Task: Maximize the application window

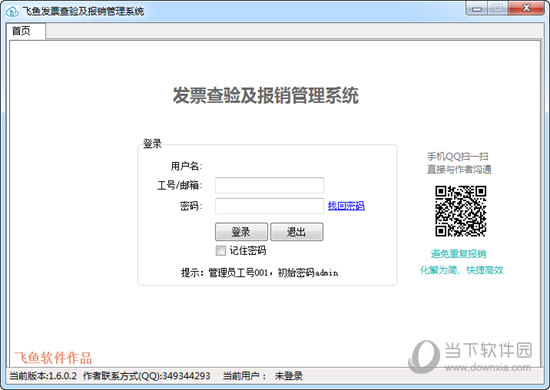Action: [x=497, y=8]
